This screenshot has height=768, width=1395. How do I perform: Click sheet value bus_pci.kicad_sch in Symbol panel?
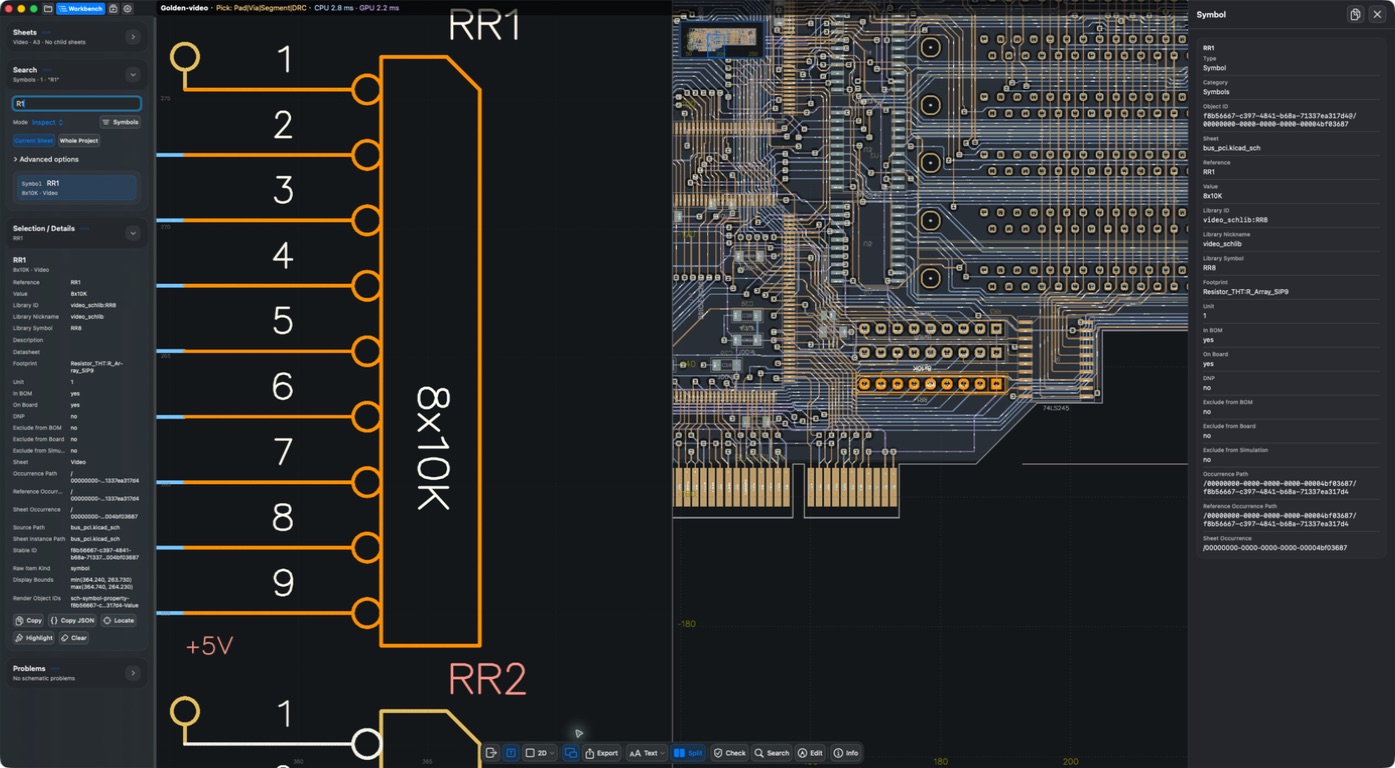1231,148
